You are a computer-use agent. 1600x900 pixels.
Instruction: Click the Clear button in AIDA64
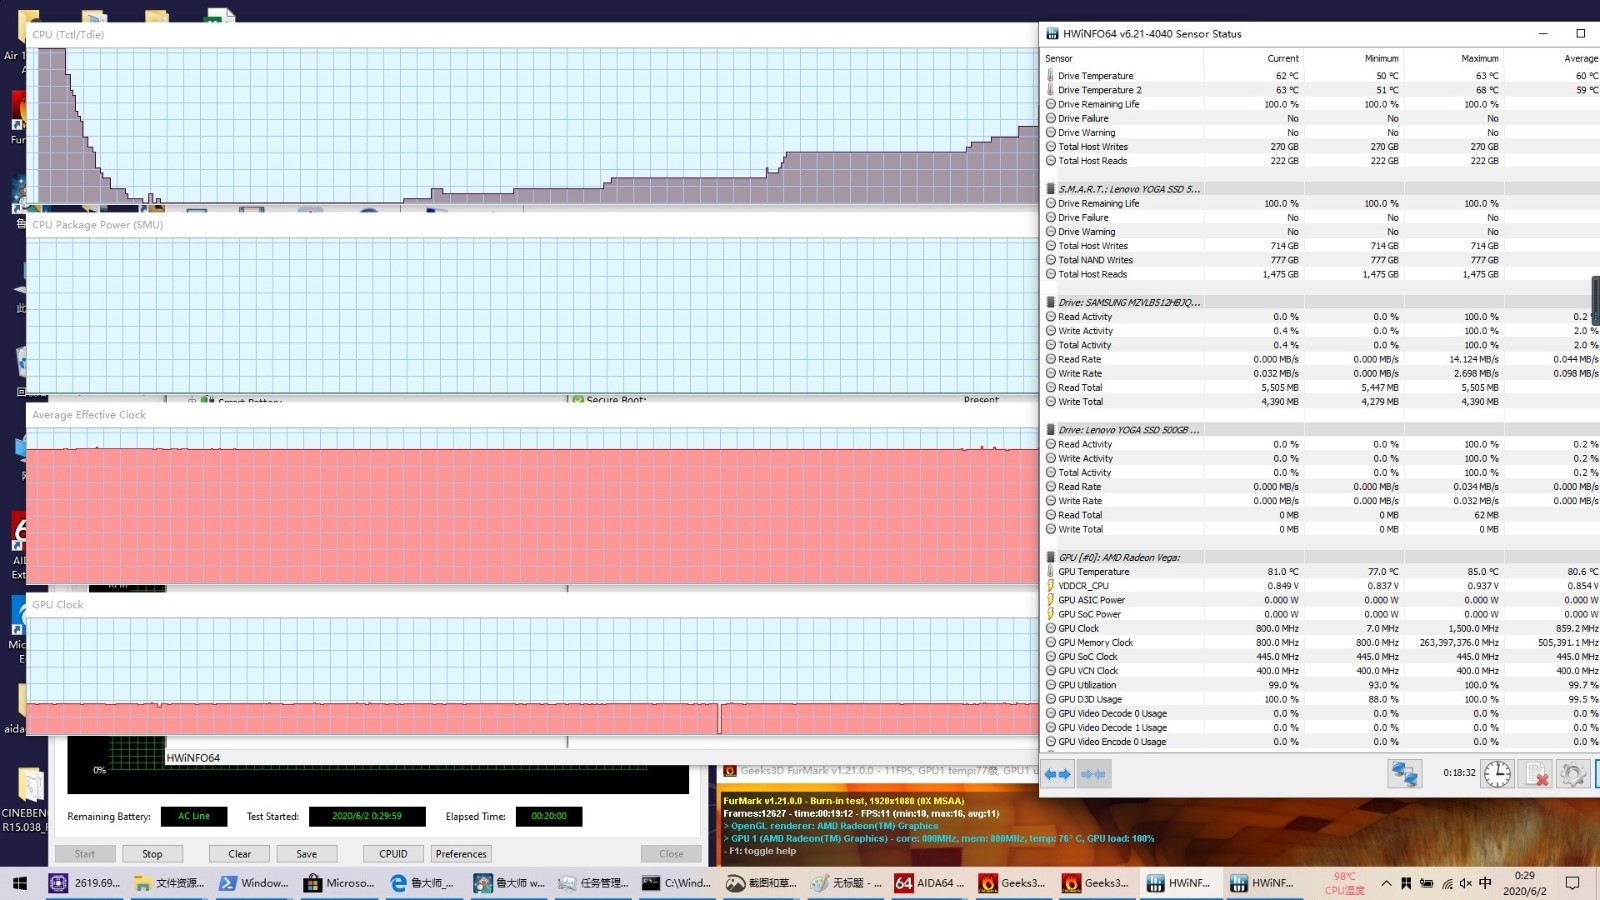click(239, 854)
